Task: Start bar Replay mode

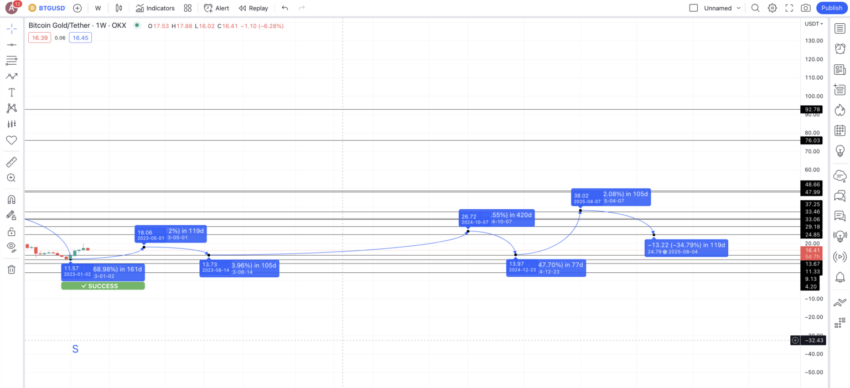Action: (253, 8)
